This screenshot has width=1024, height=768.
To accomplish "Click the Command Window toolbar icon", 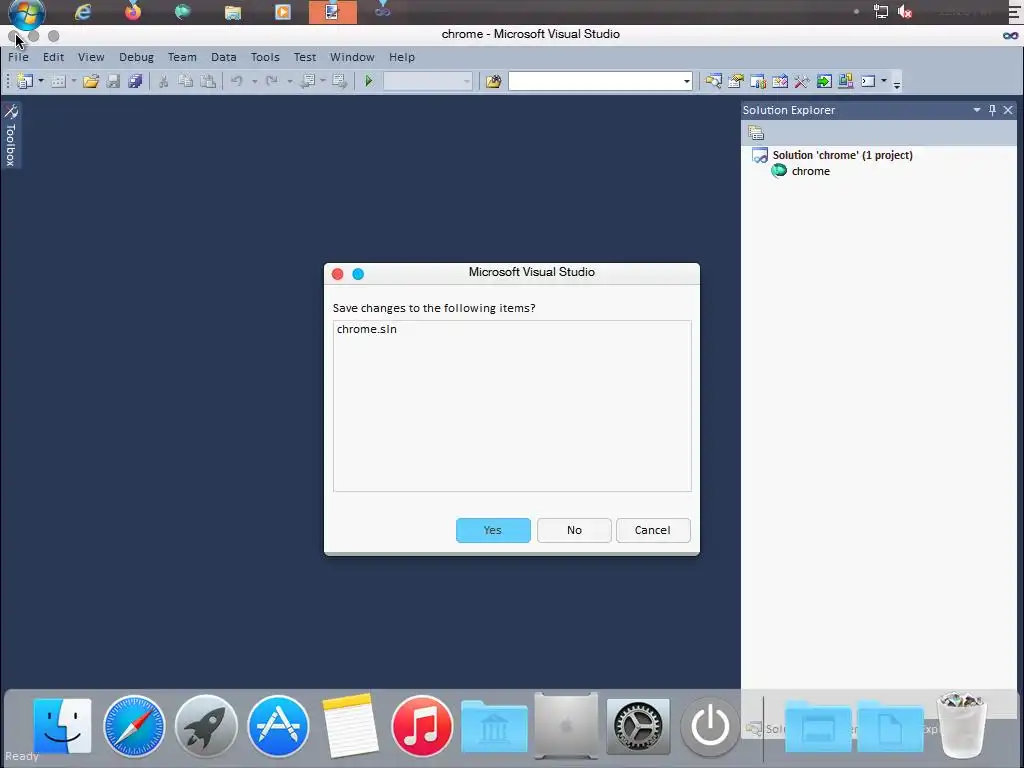I will point(868,82).
